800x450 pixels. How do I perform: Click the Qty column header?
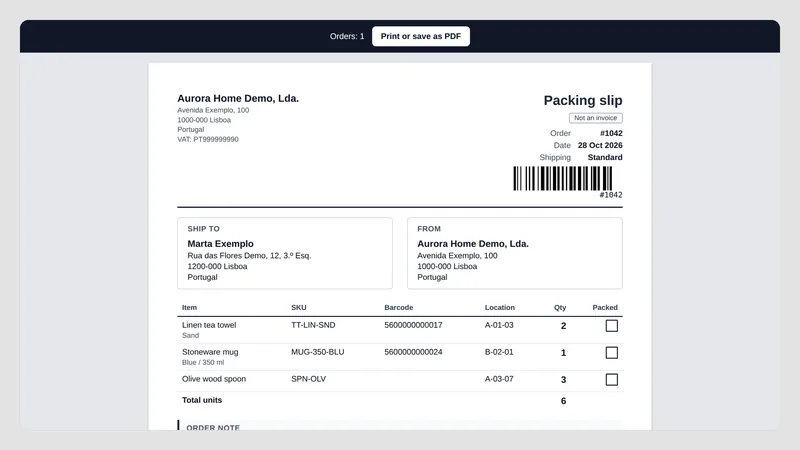pyautogui.click(x=560, y=308)
